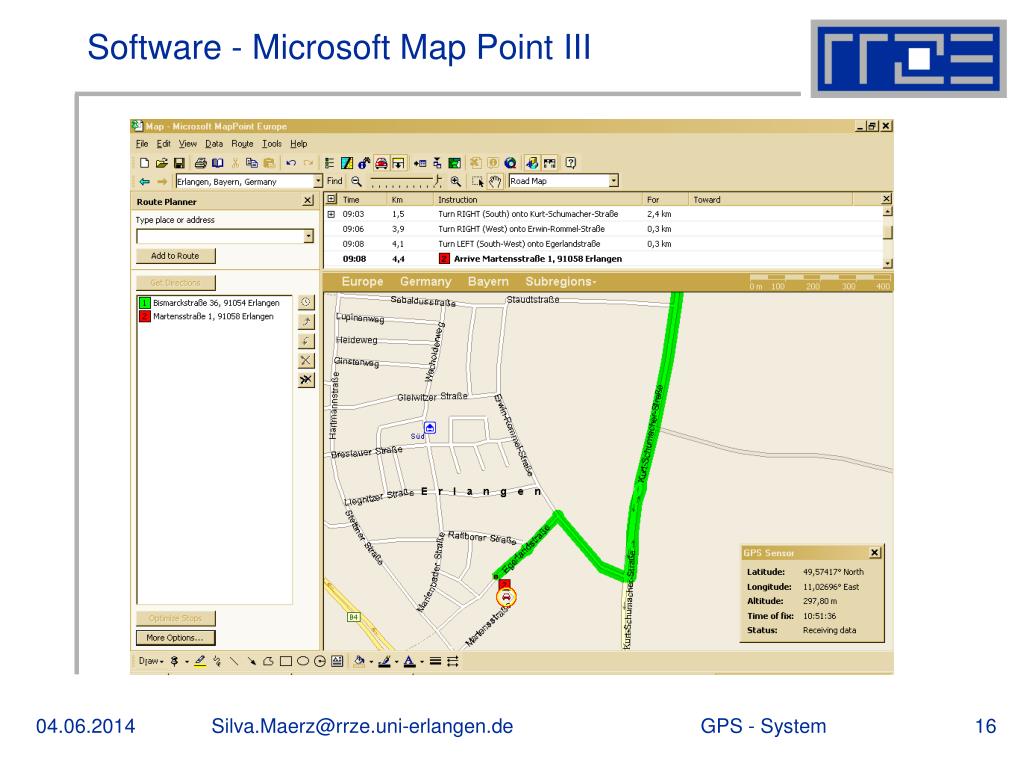Create a new map with New icon
The width and height of the screenshot is (1024, 768).
pyautogui.click(x=144, y=163)
